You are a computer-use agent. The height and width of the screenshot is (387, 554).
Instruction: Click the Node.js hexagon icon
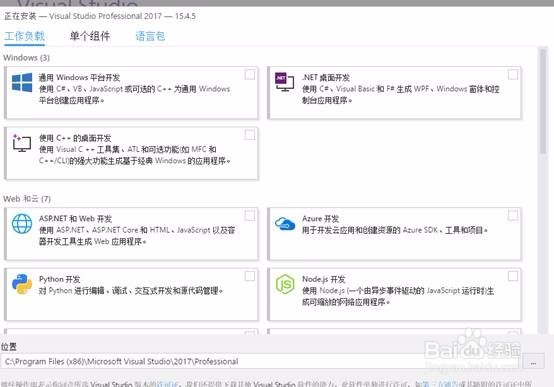[x=285, y=284]
